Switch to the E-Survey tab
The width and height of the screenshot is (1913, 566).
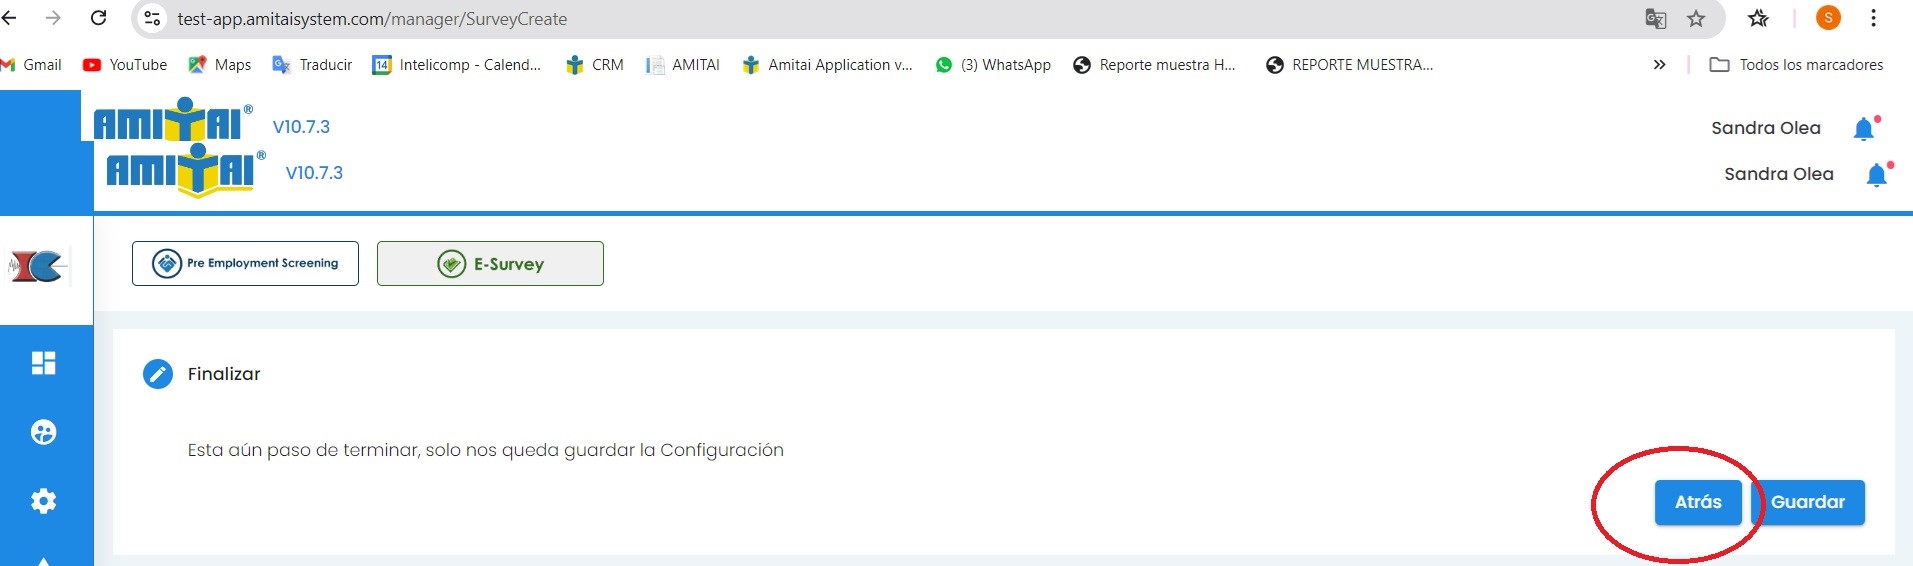point(490,264)
